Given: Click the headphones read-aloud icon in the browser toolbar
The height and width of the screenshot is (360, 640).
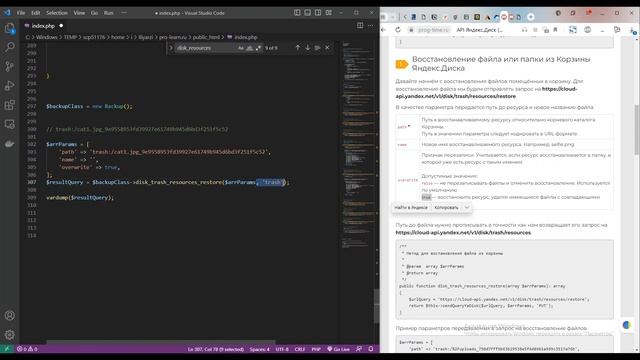Looking at the screenshot, I should [524, 30].
